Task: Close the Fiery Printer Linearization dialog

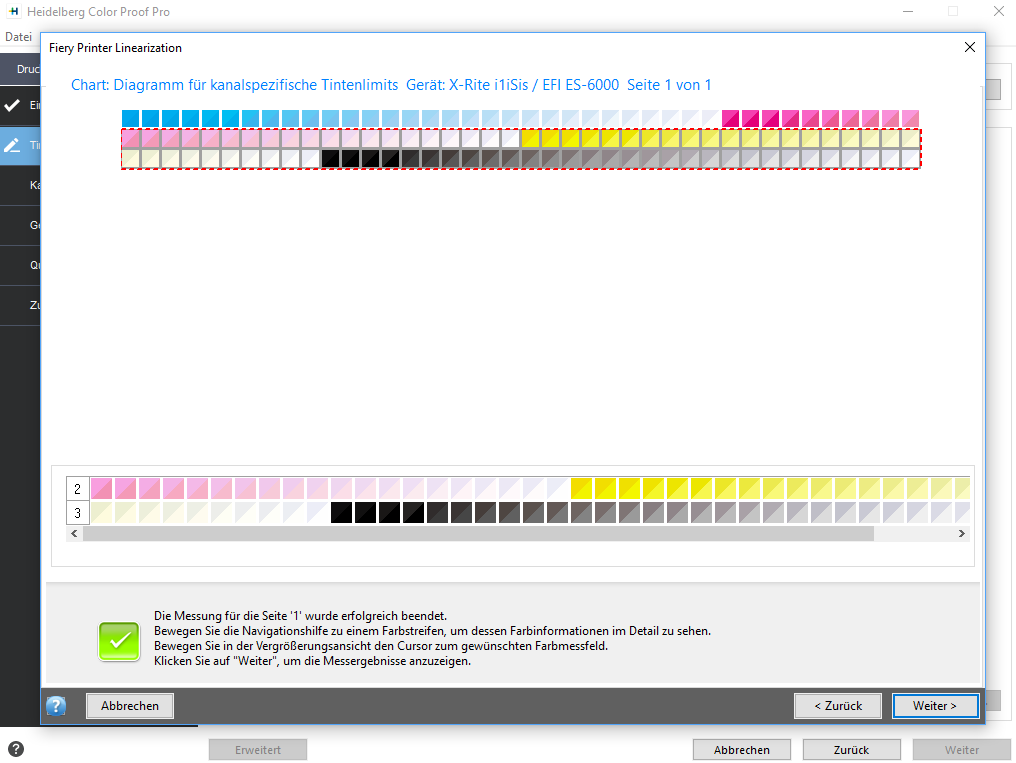Action: (969, 47)
